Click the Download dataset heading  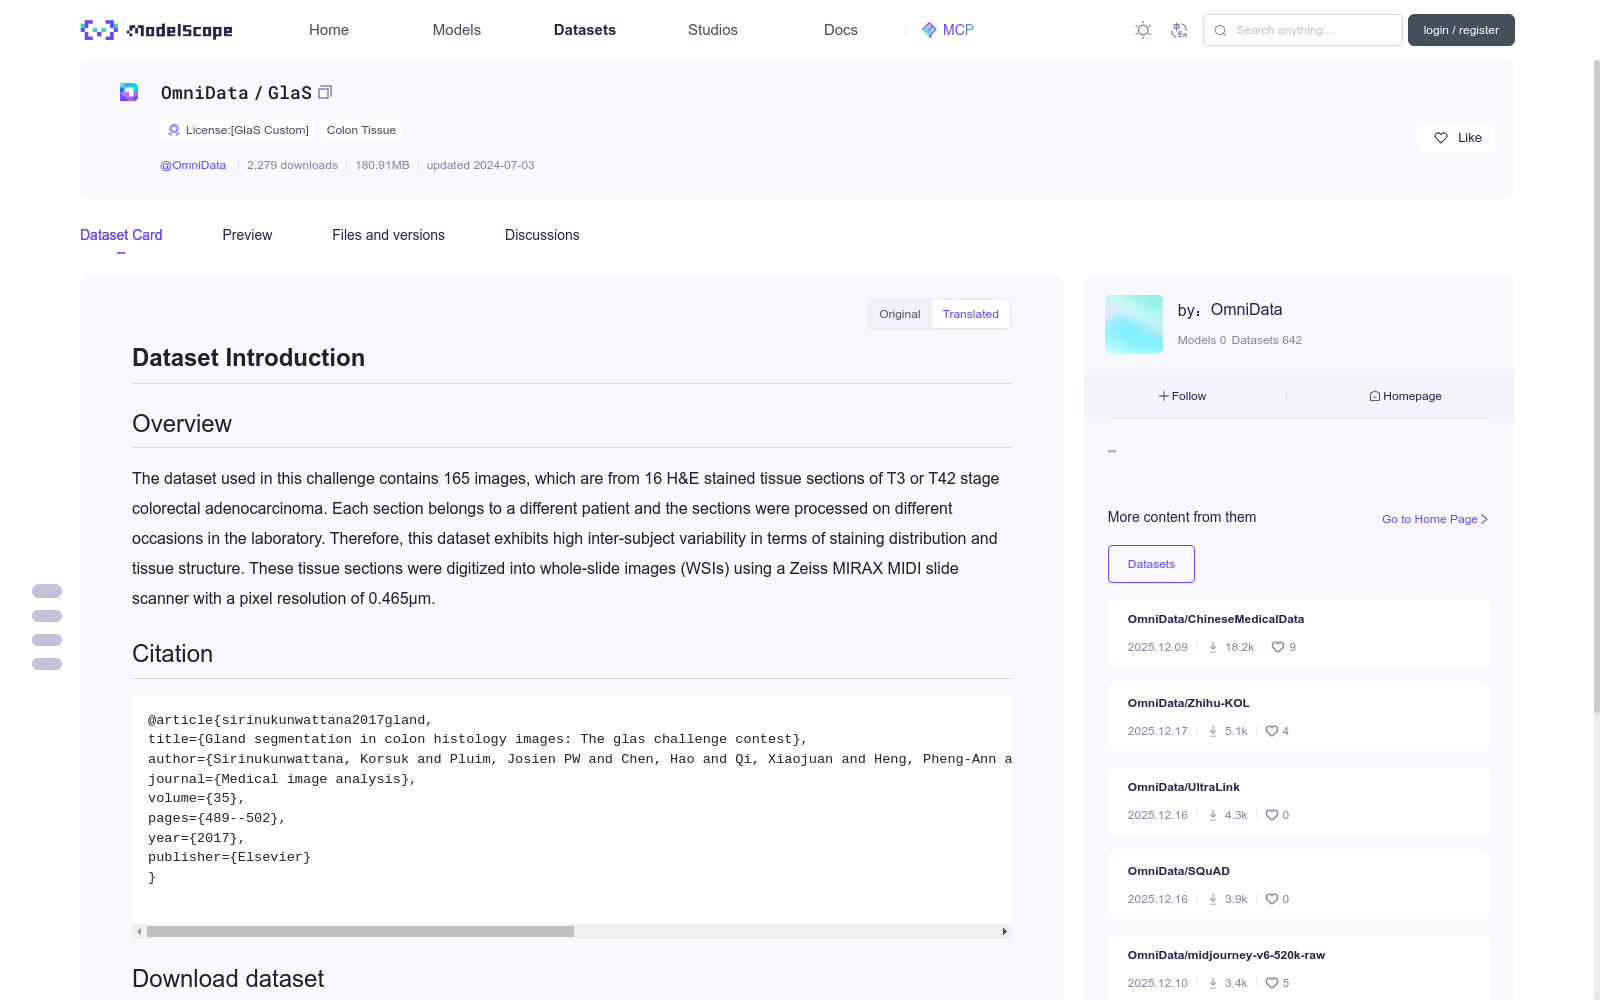coord(228,979)
